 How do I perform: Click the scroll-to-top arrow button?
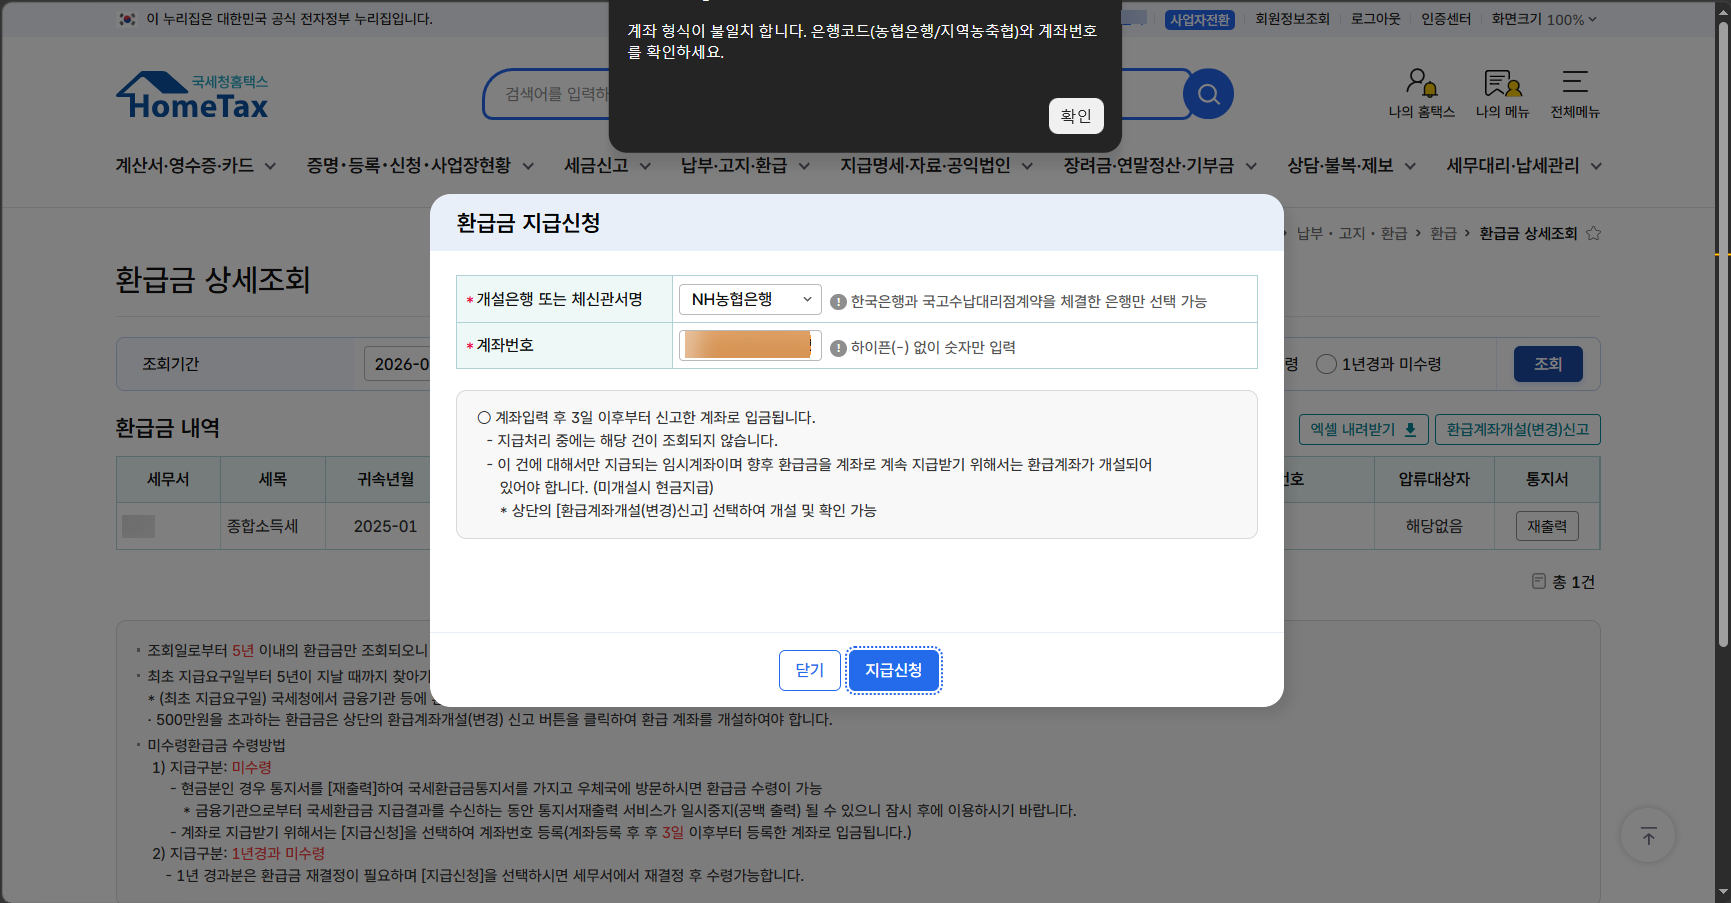1648,835
